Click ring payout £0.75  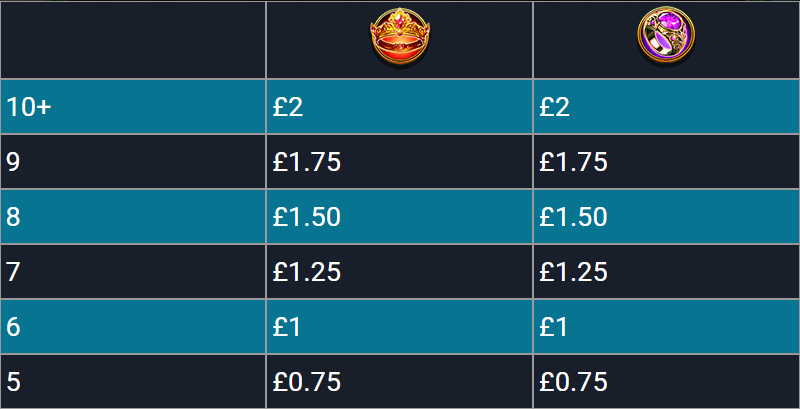click(x=573, y=382)
